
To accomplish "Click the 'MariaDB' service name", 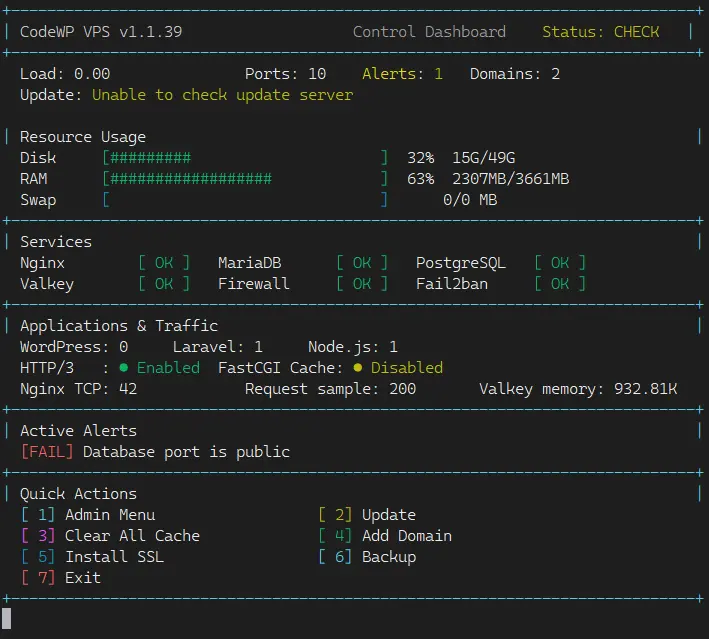I will point(250,263).
